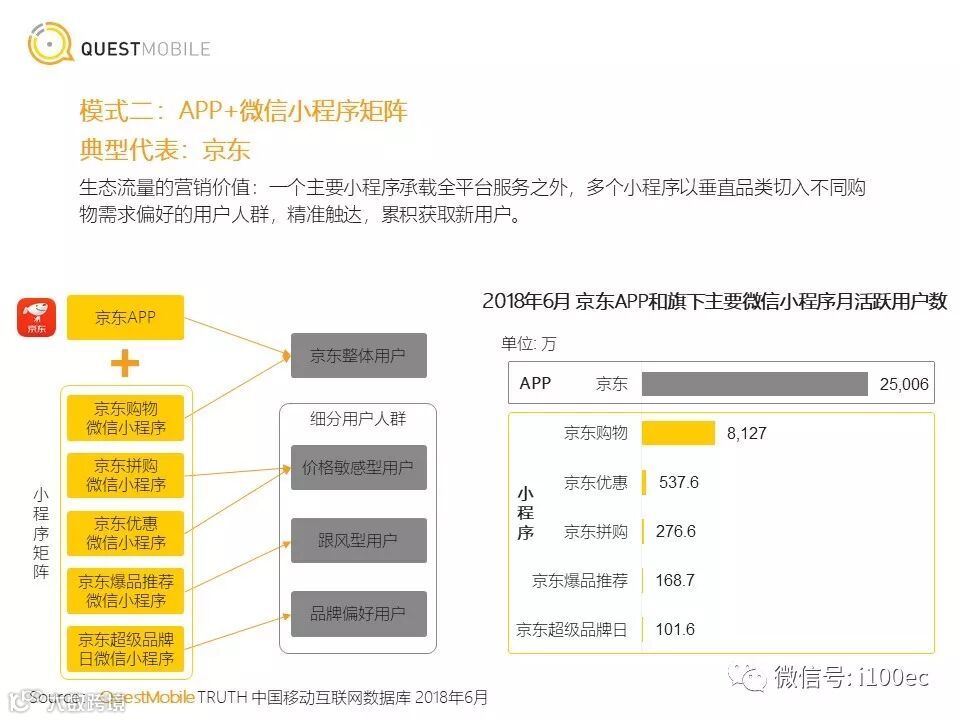Image resolution: width=960 pixels, height=720 pixels.
Task: Click the heading 典型代表：京东
Action: 165,150
